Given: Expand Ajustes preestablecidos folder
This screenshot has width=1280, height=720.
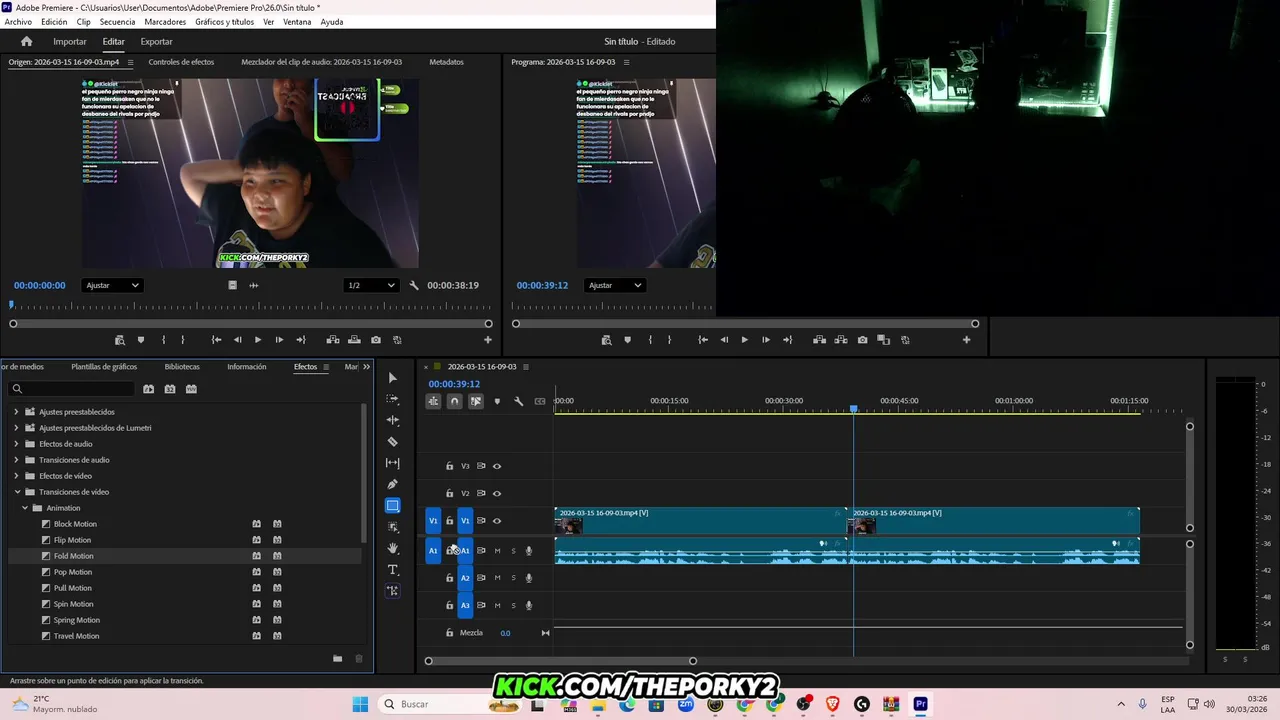Looking at the screenshot, I should (x=16, y=412).
